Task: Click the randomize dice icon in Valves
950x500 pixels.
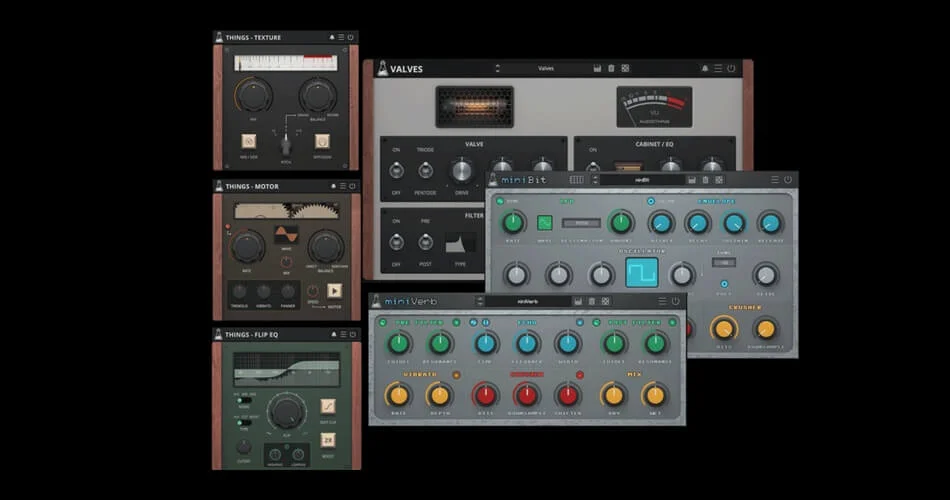Action: tap(625, 68)
